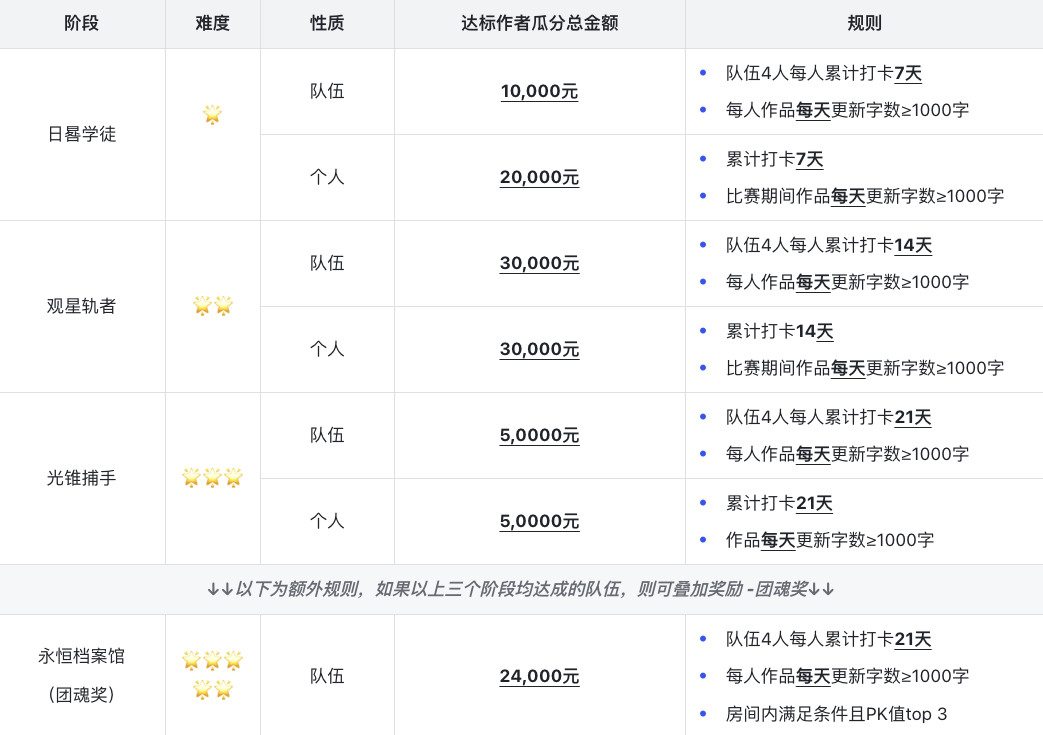Click the 永恒档案馆 stage name
This screenshot has height=735, width=1043.
pyautogui.click(x=82, y=657)
